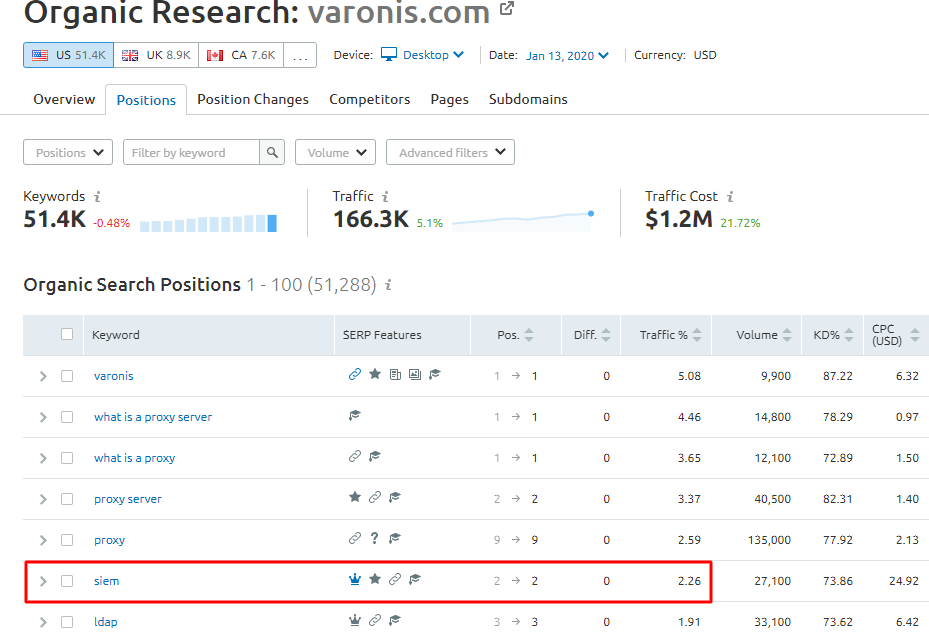929x638 pixels.
Task: Click the keywords trend bar chart
Action: click(209, 223)
